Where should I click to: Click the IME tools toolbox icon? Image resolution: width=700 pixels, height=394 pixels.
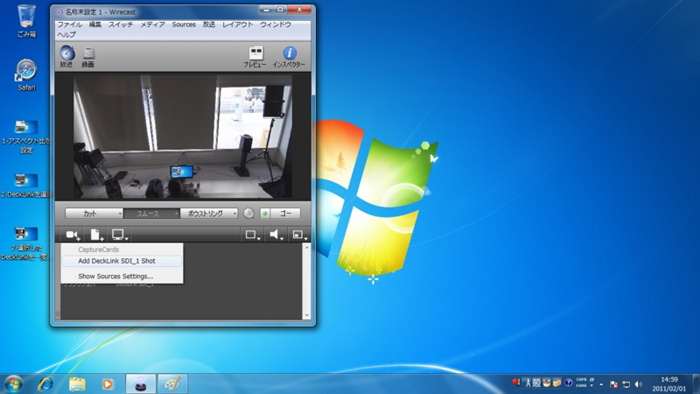point(557,382)
